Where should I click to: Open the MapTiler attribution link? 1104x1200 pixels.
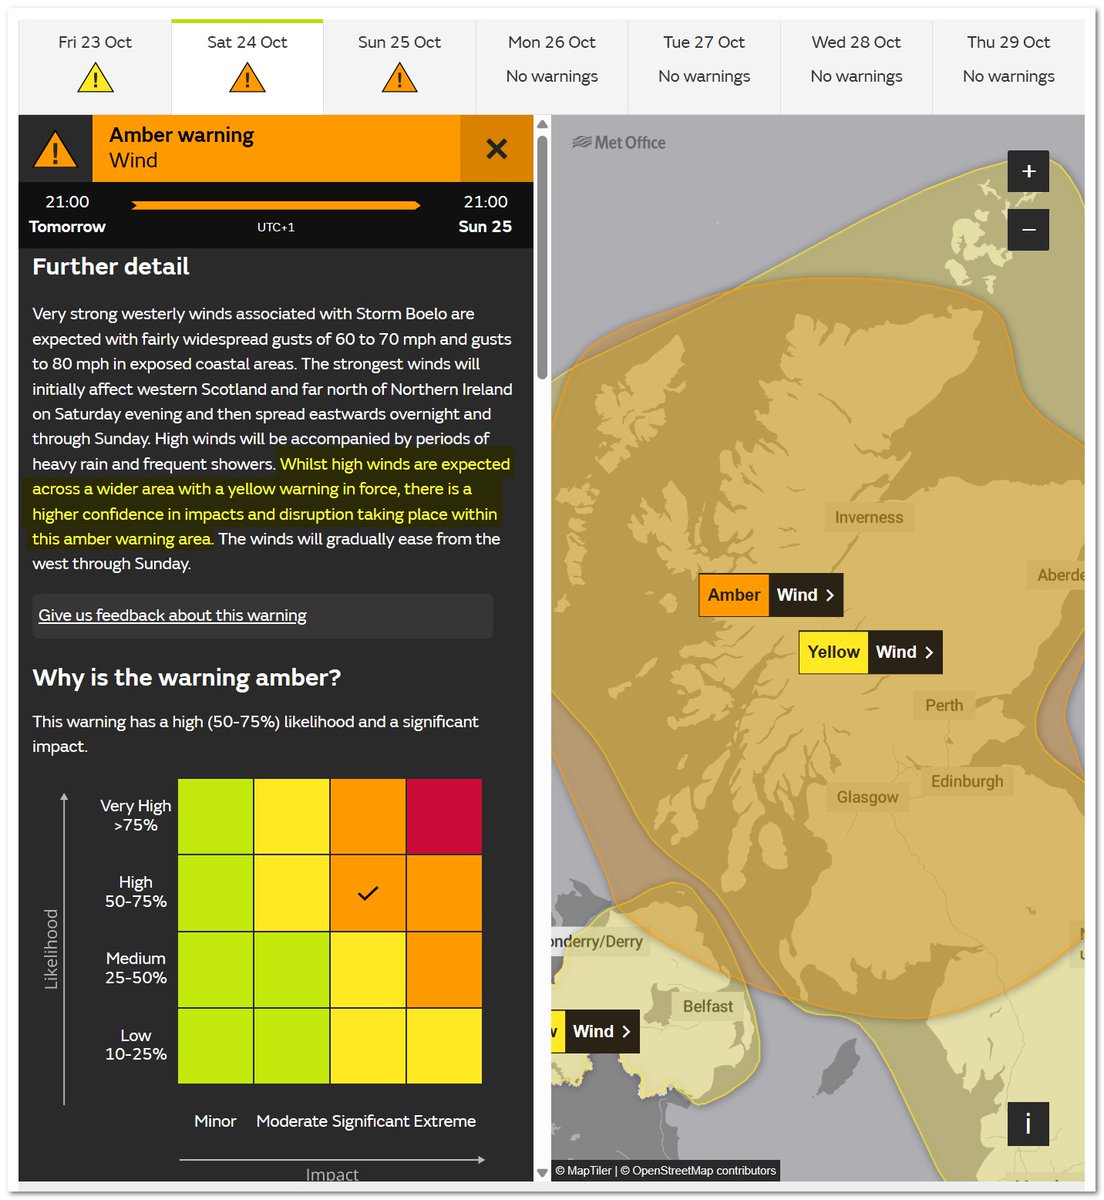click(x=589, y=1170)
